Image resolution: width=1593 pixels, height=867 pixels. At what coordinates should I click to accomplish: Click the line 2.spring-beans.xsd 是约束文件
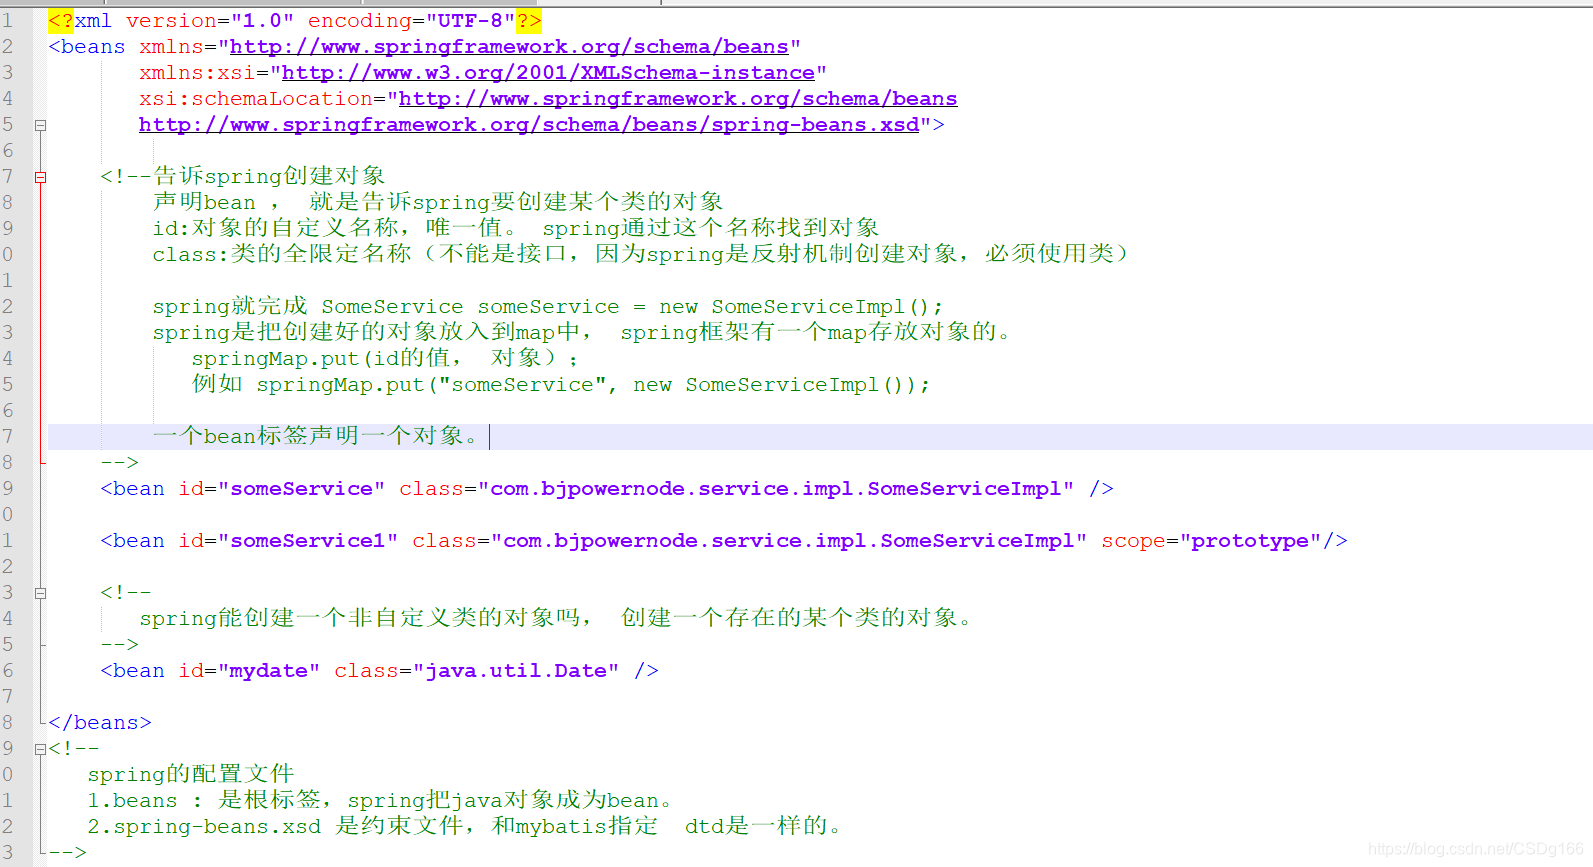pos(465,826)
